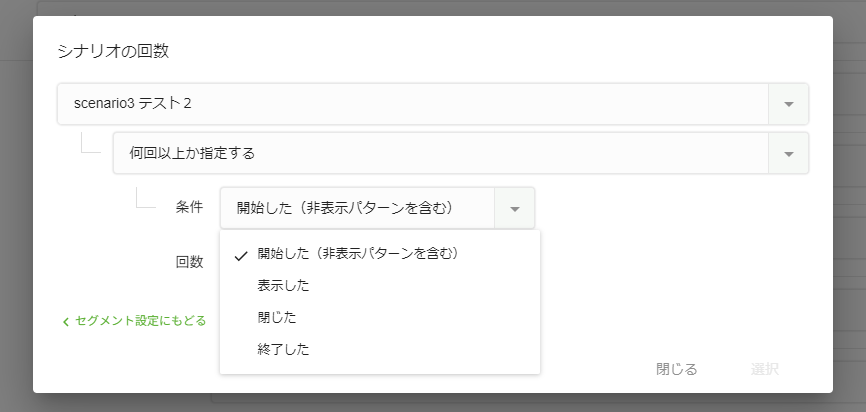
Task: Click the 閉じる button
Action: point(677,369)
